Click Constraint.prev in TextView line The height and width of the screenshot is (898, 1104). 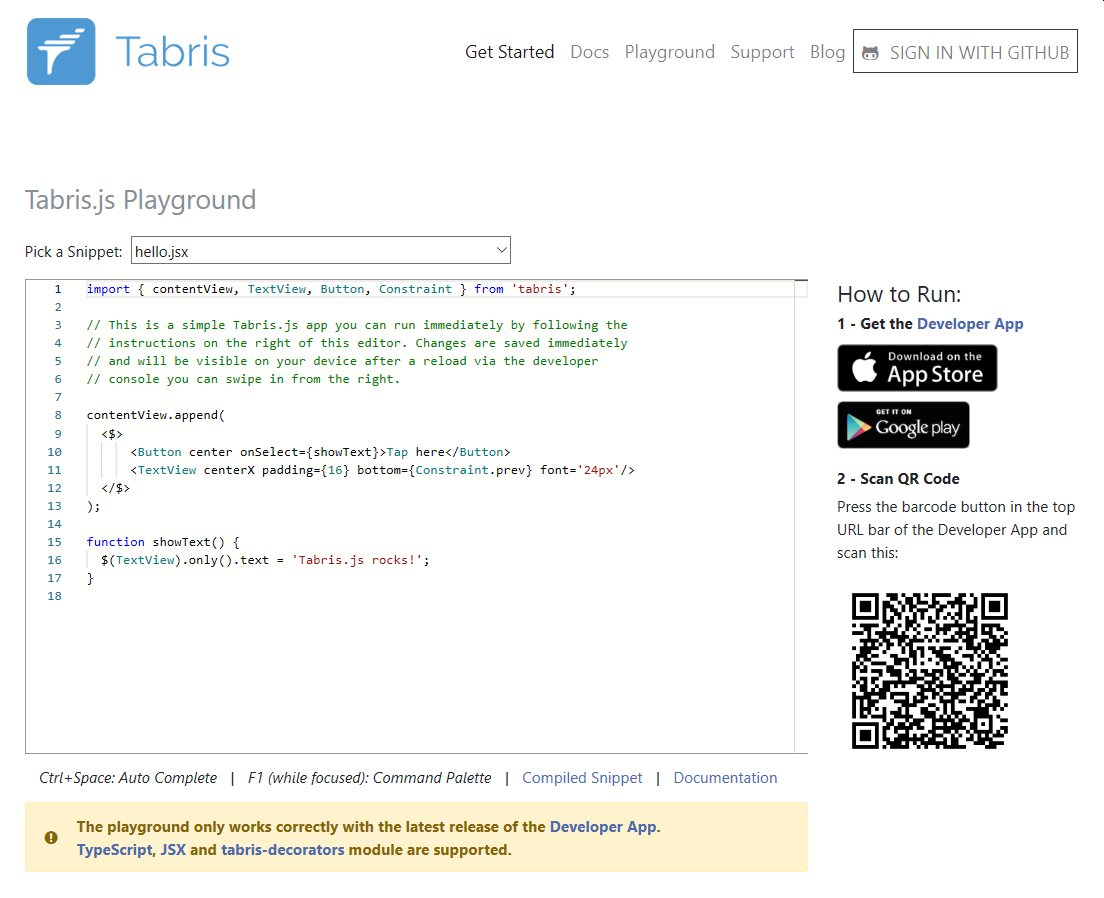(x=470, y=470)
